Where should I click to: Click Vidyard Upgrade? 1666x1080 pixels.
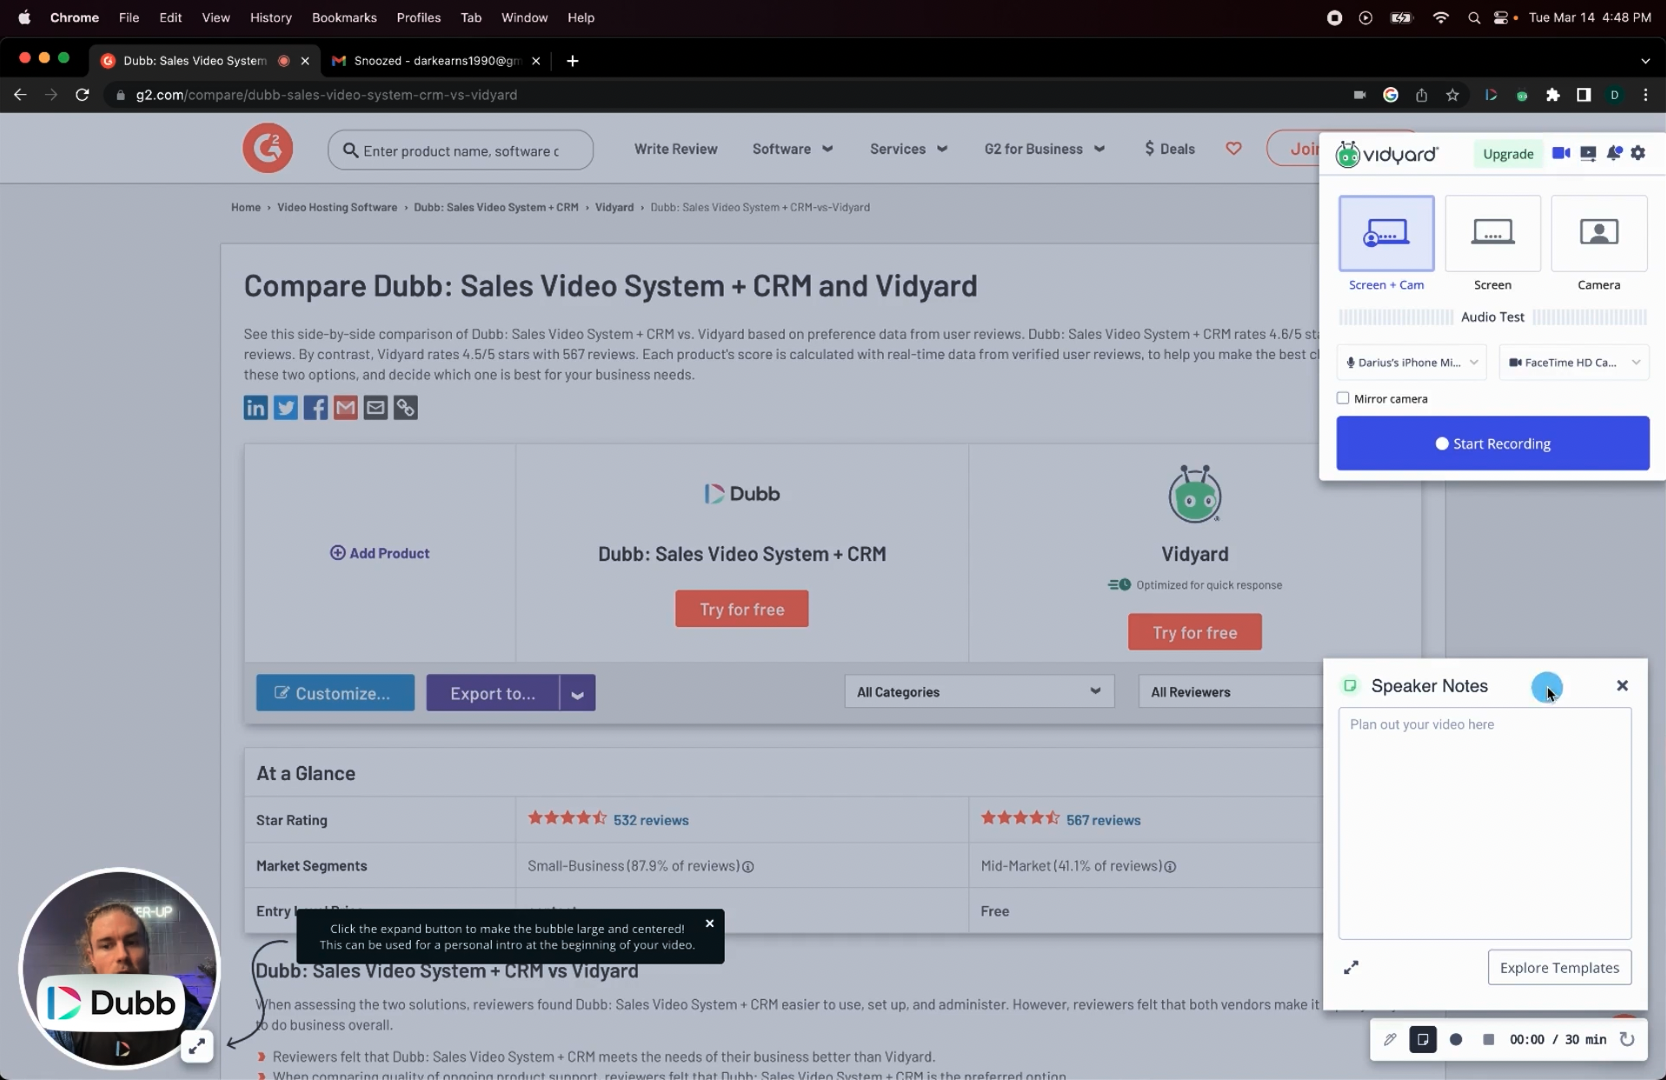1508,153
